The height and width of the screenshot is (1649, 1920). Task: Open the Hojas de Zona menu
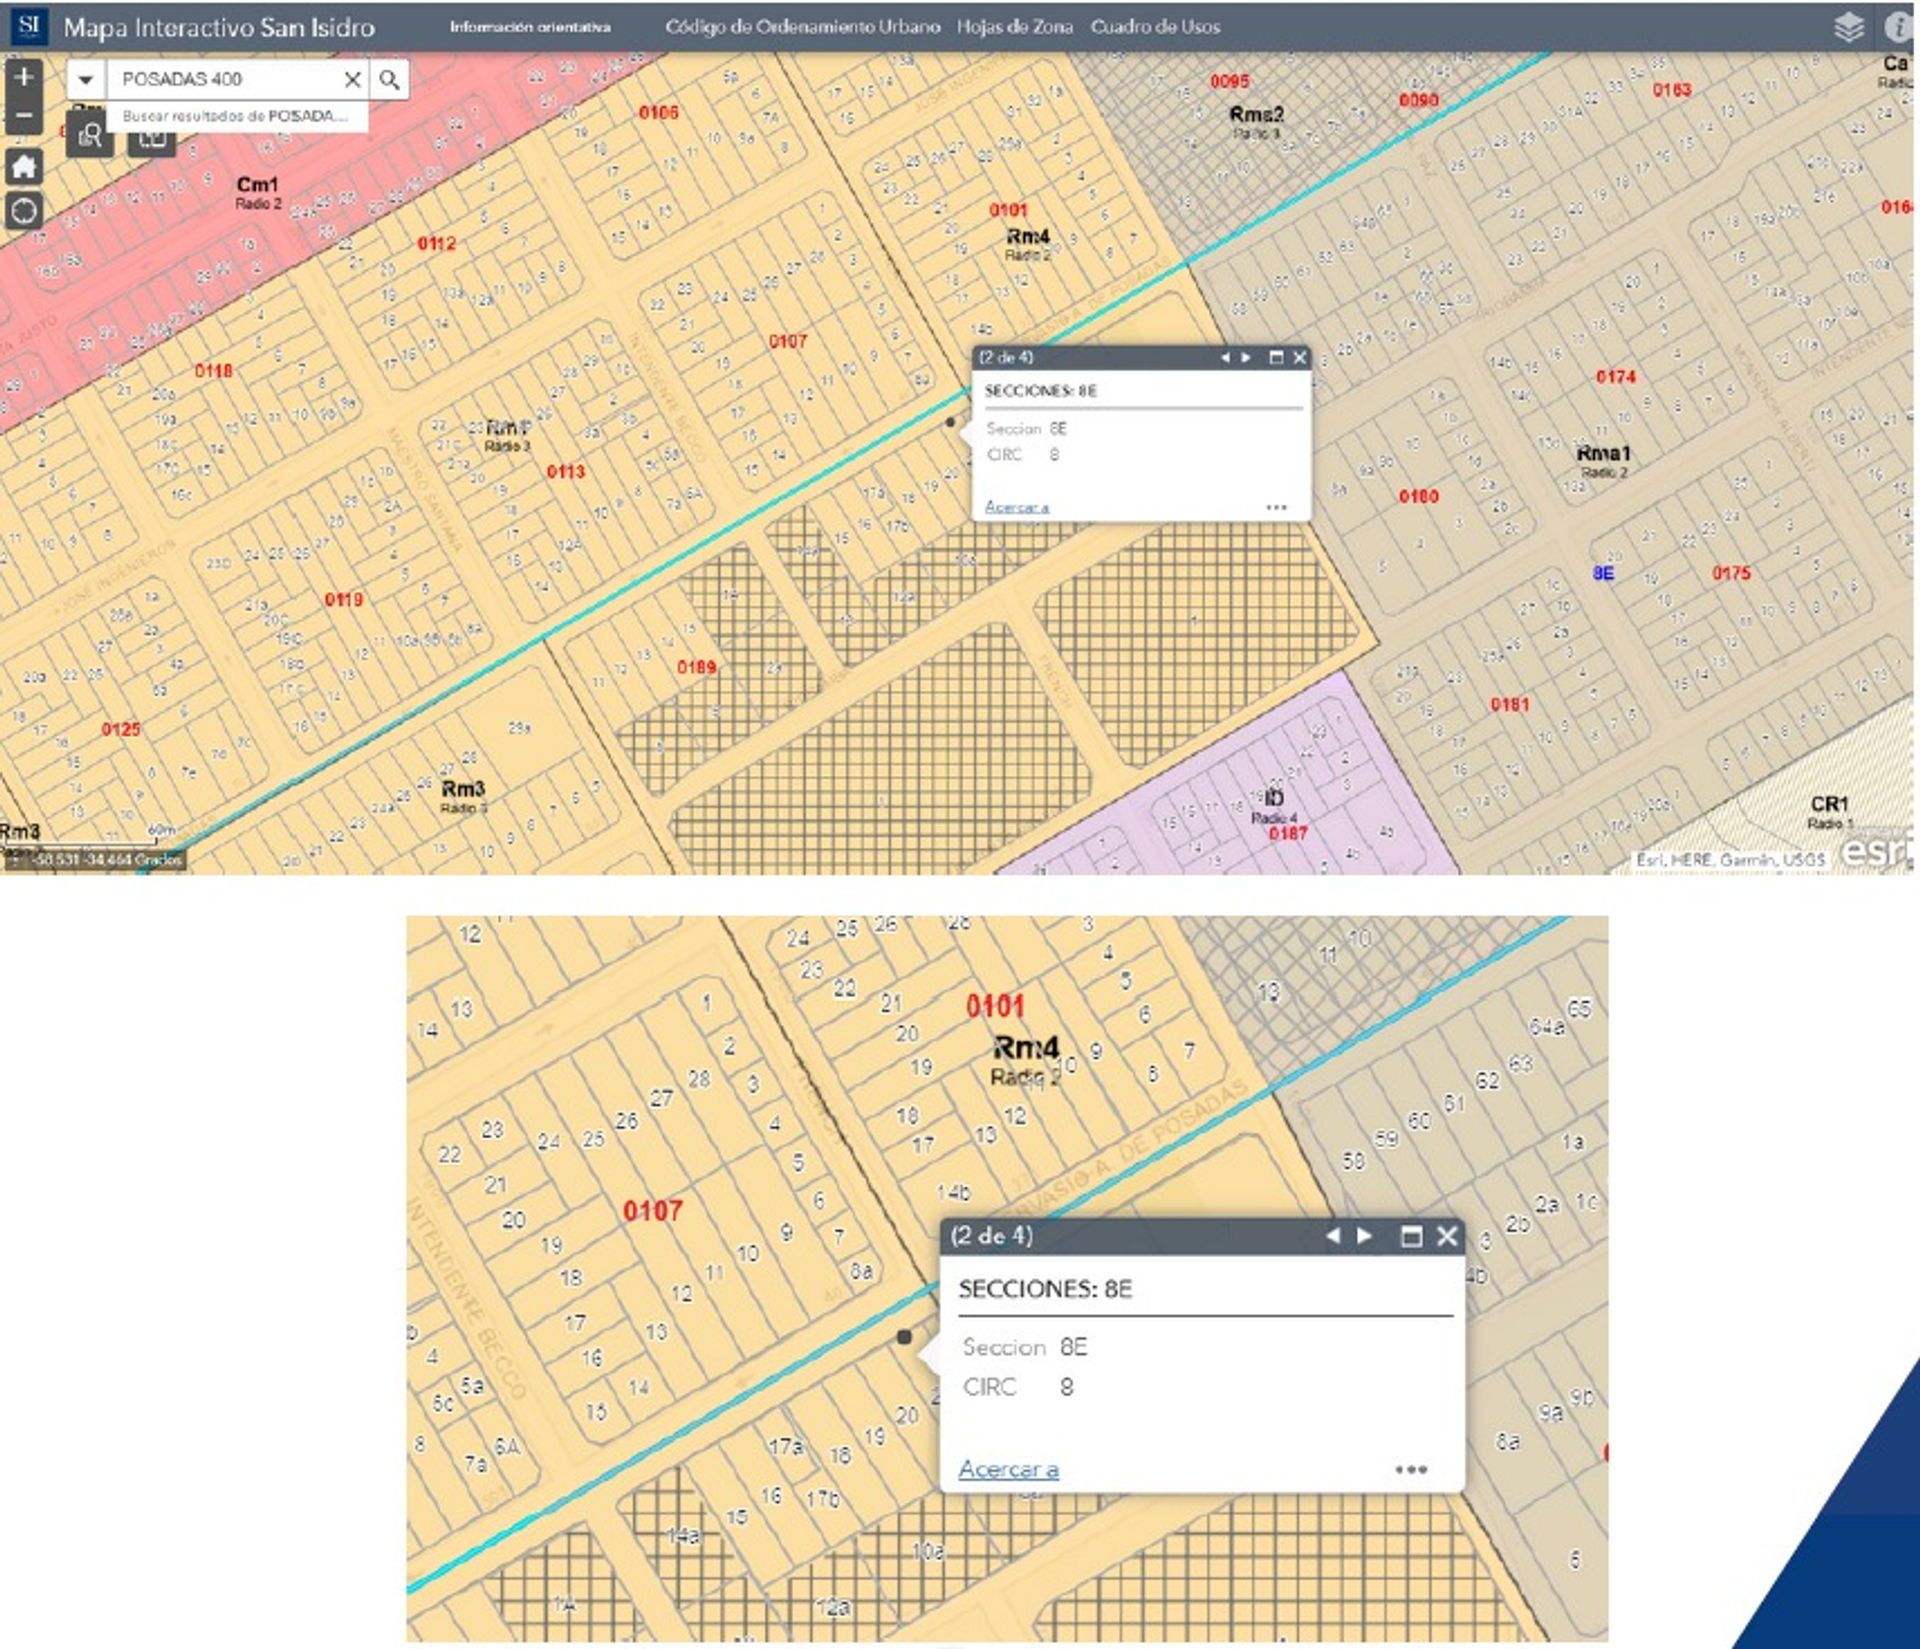[1014, 27]
